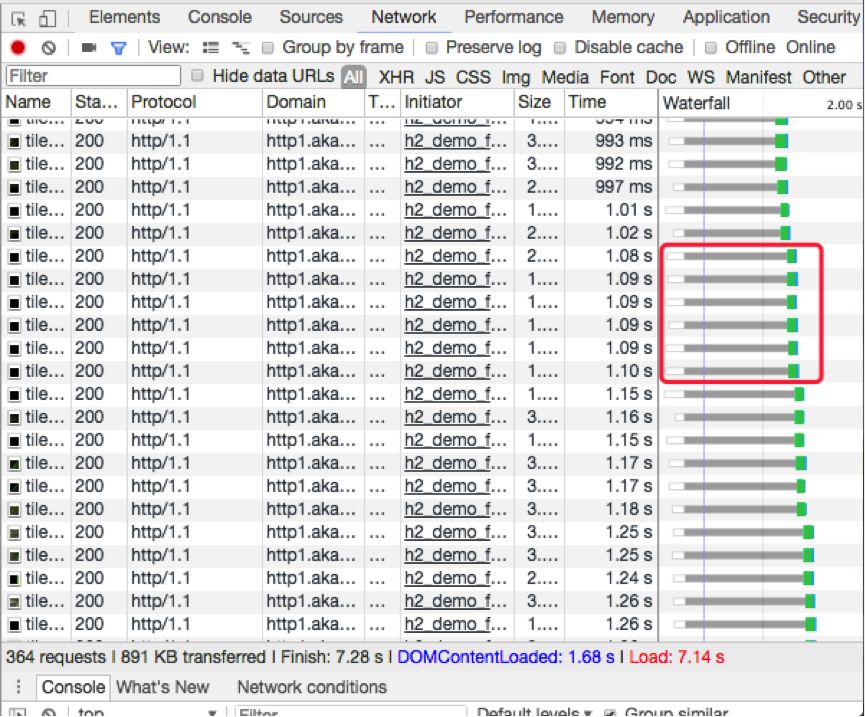Click 'Load: 7.14 s' in status bar
865x717 pixels.
(676, 657)
